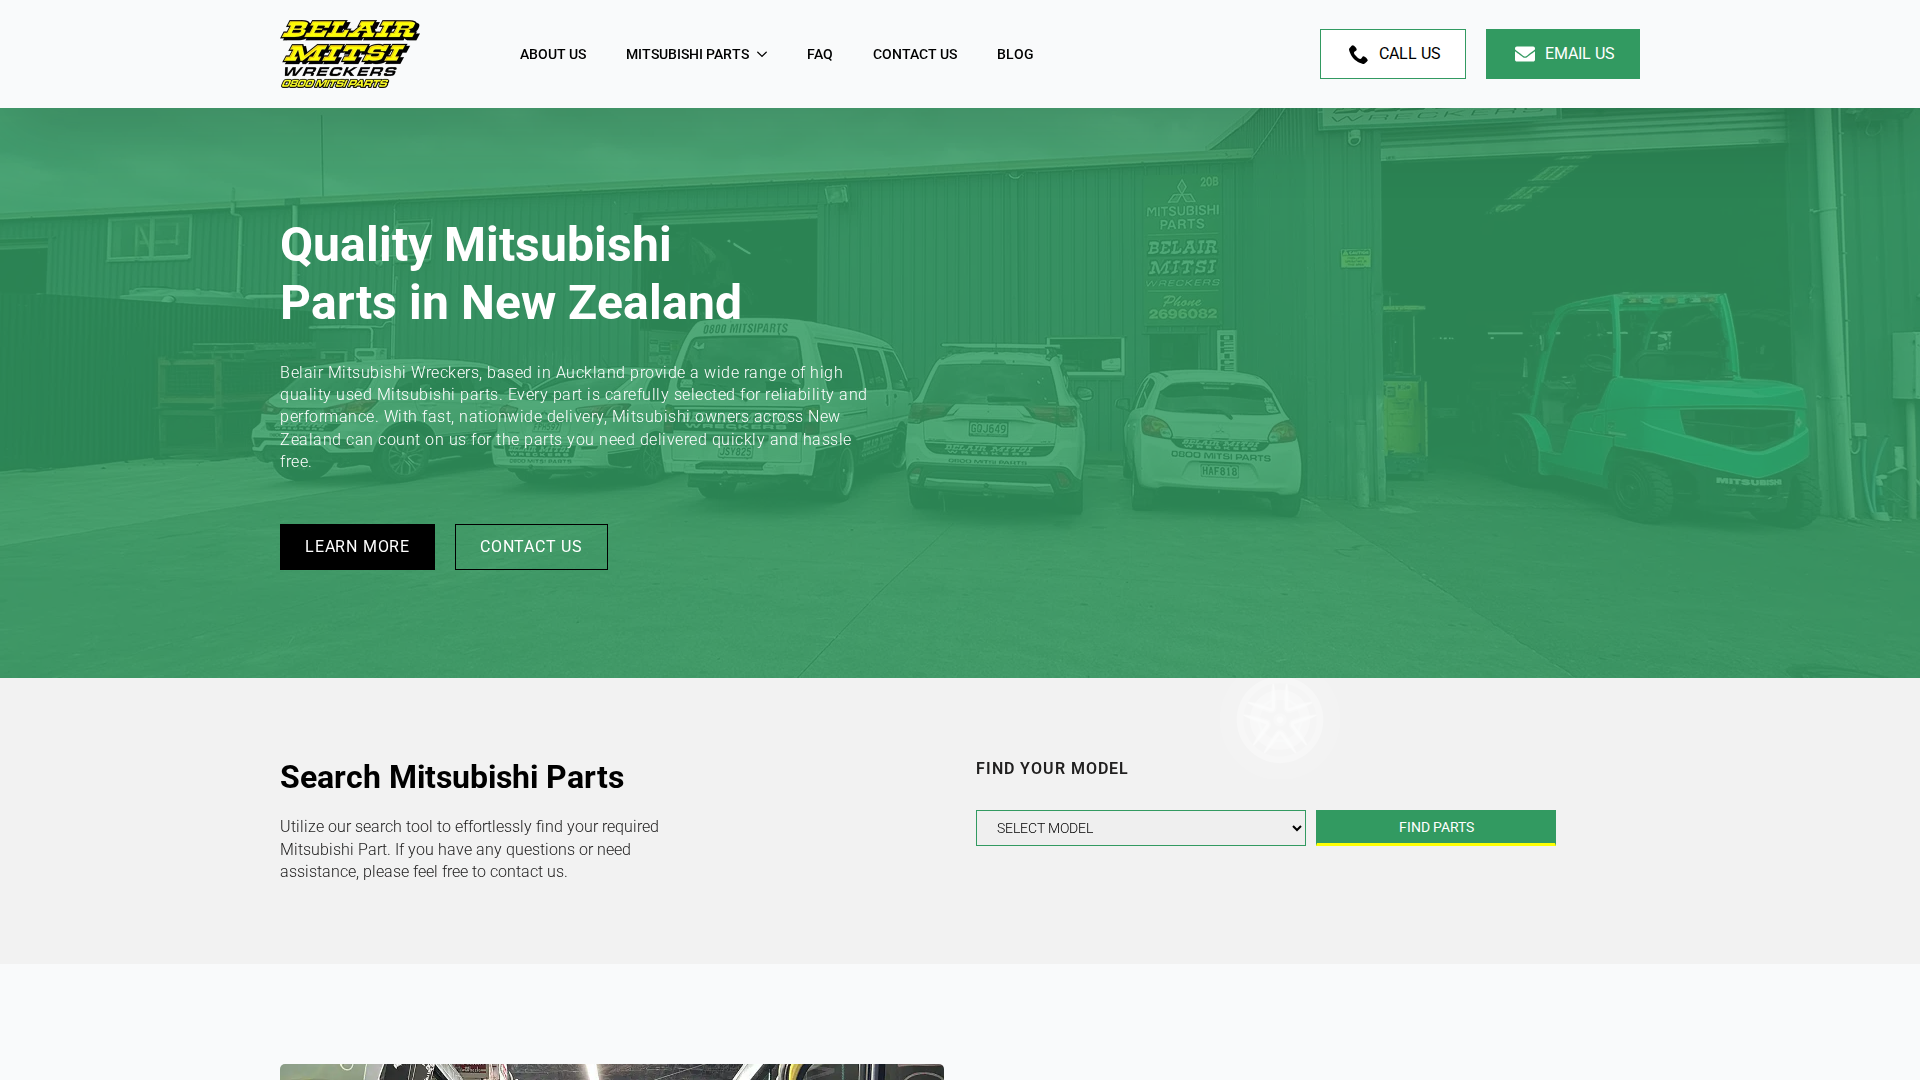The height and width of the screenshot is (1080, 1920).
Task: Open the Mitsubishi Parts menu item
Action: (687, 54)
